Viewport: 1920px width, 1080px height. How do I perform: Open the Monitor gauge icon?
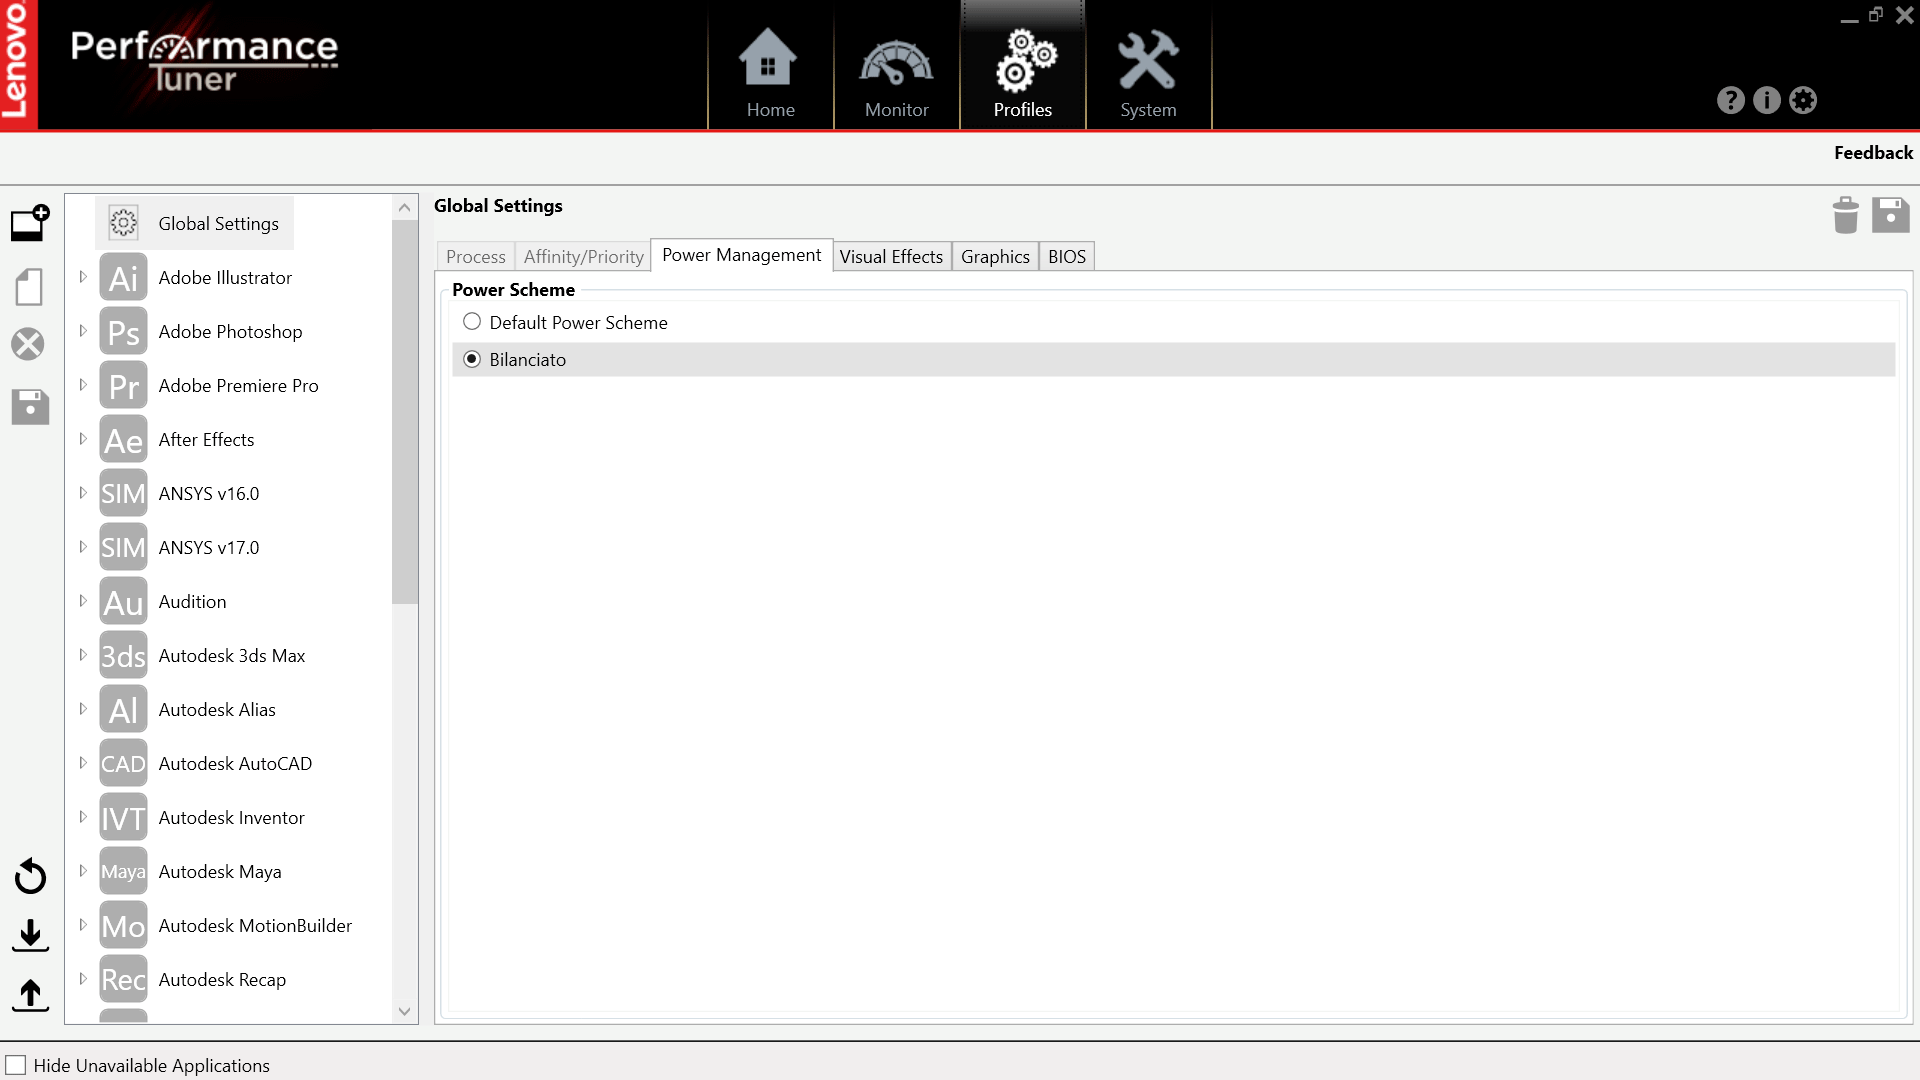pos(897,62)
